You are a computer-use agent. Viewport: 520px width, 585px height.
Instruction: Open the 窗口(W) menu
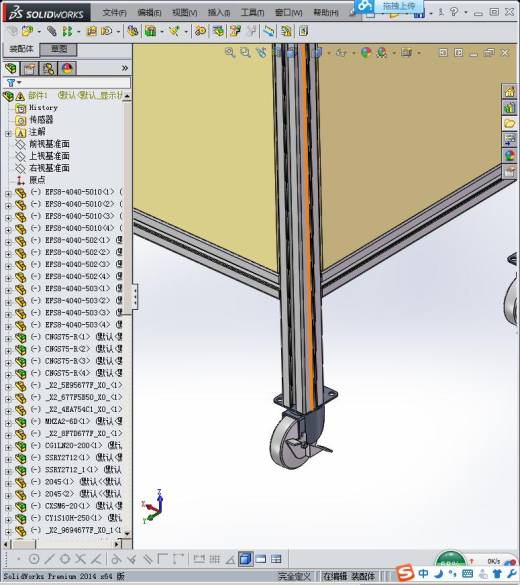288,13
